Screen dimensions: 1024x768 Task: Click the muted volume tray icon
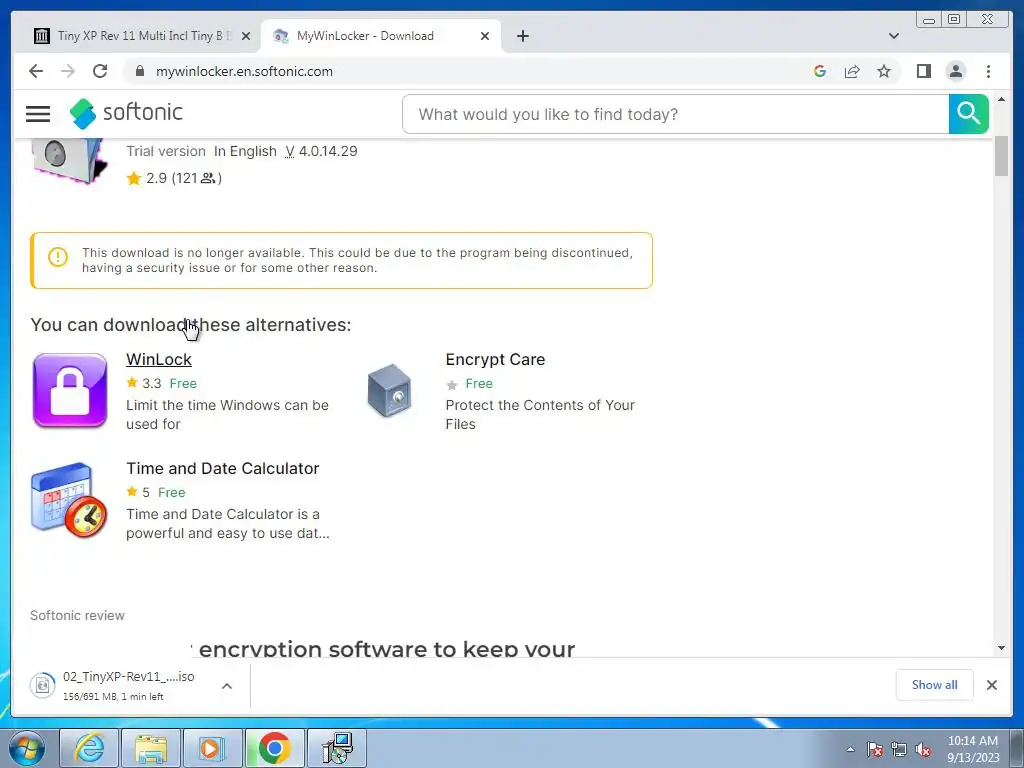coord(923,749)
